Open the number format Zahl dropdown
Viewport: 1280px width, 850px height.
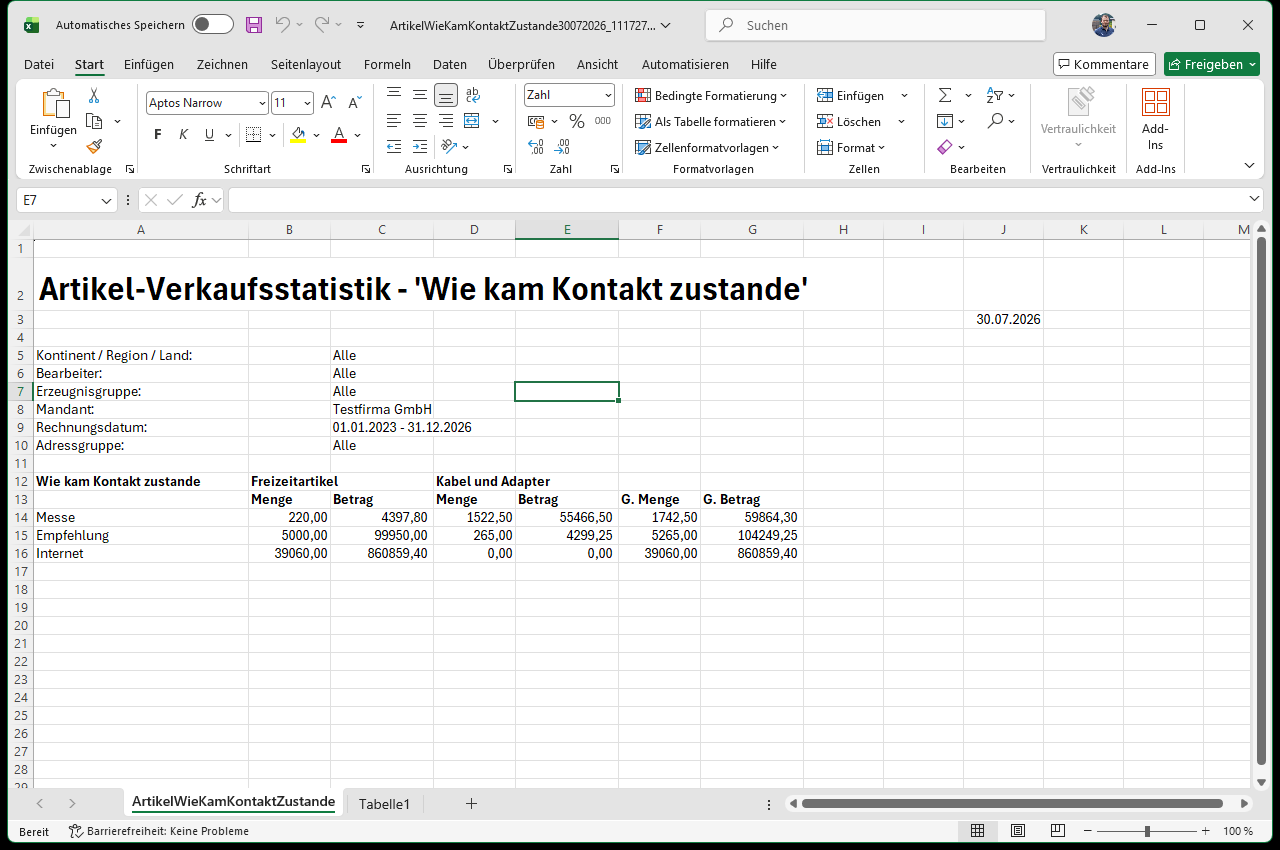coord(608,95)
